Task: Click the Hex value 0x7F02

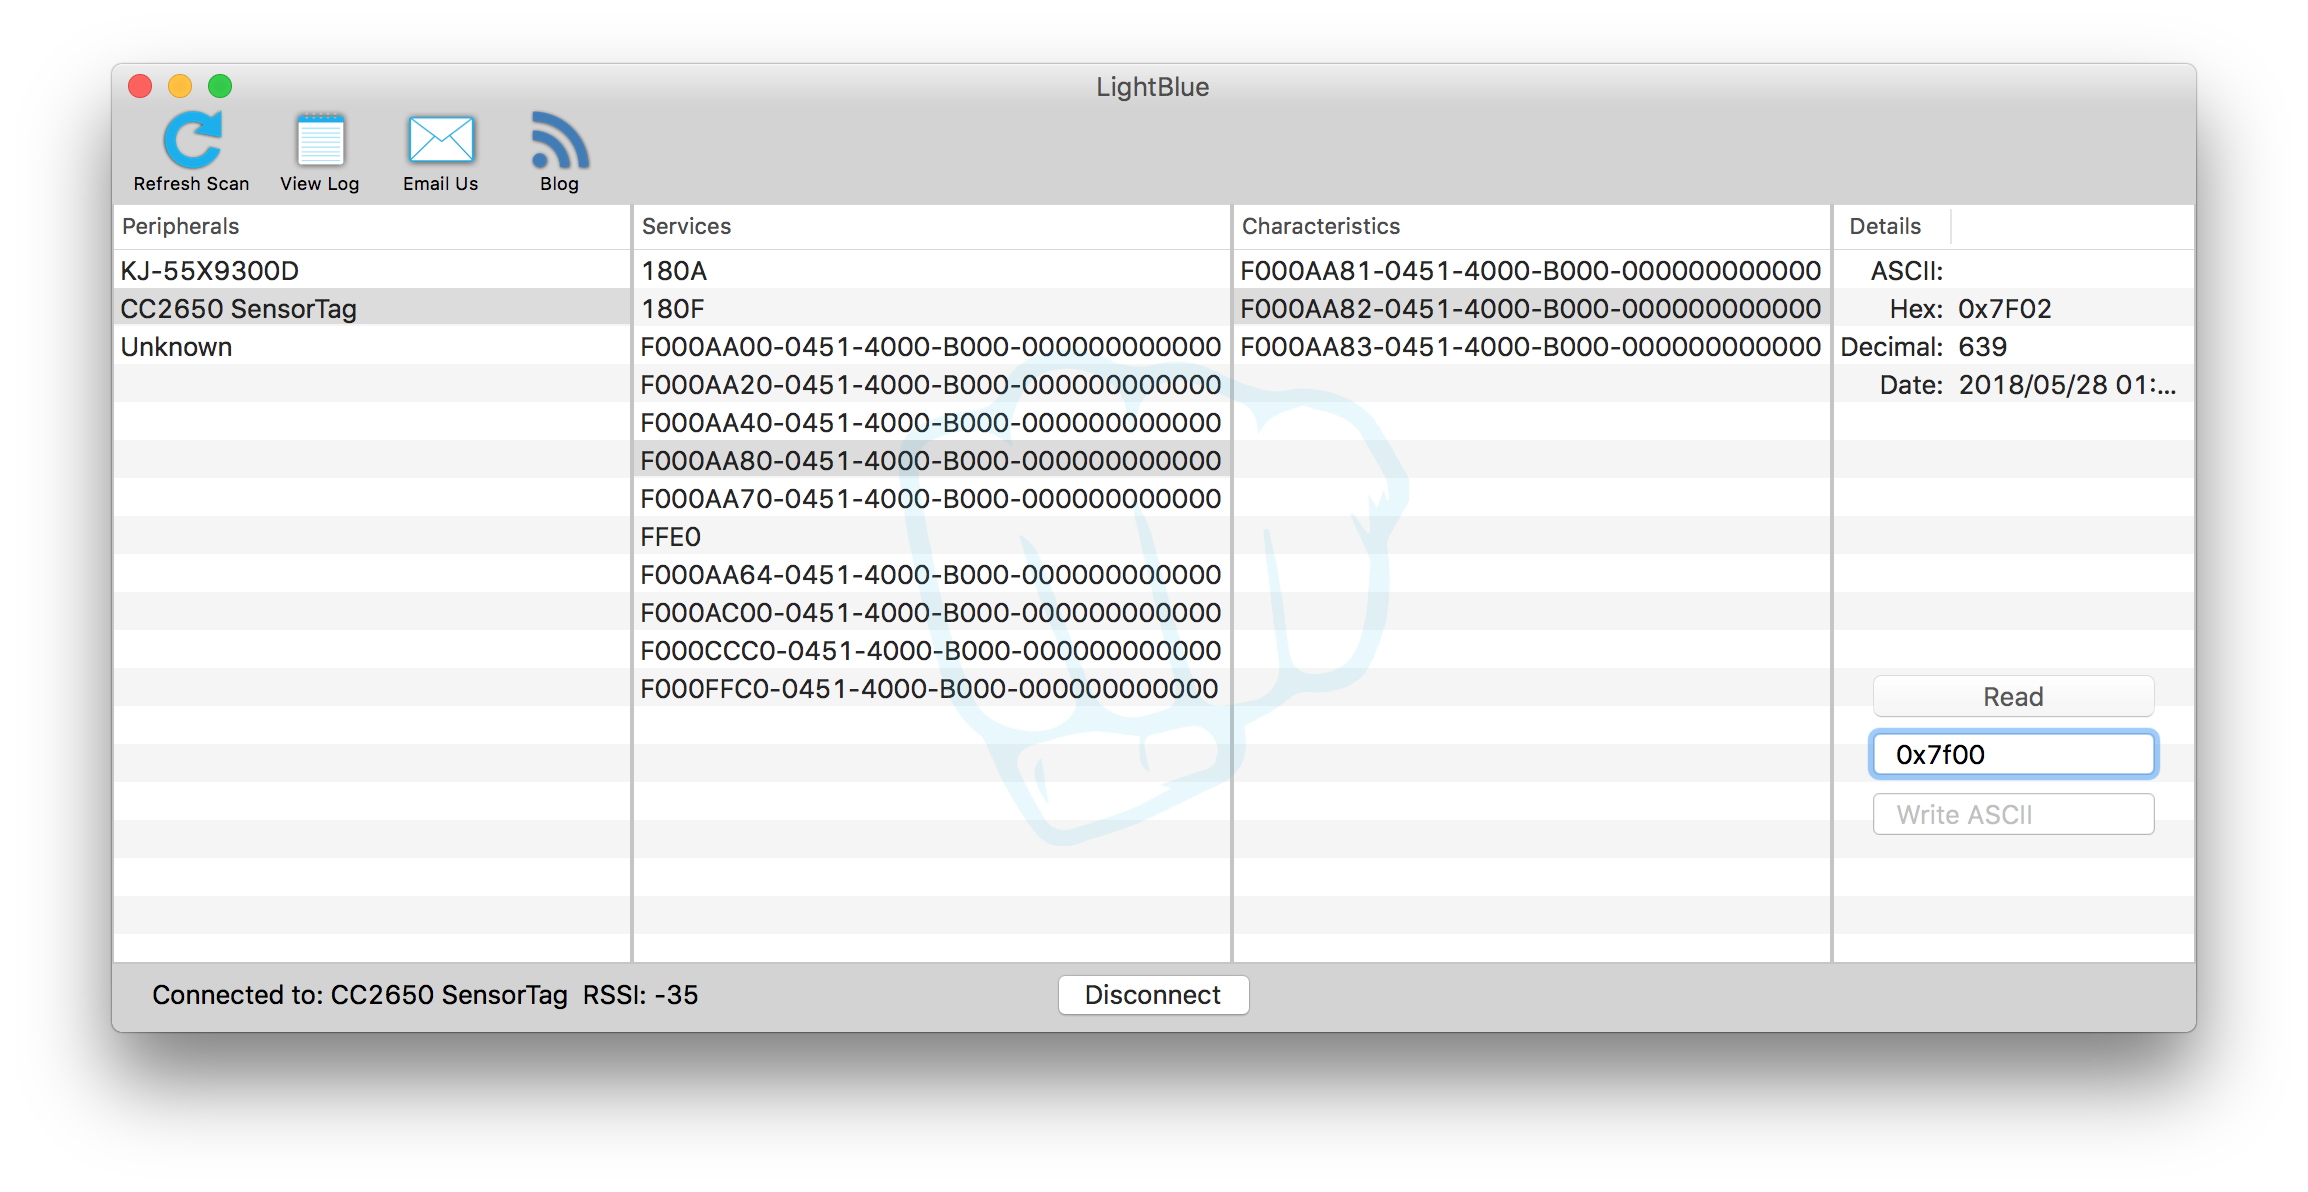Action: click(2004, 309)
